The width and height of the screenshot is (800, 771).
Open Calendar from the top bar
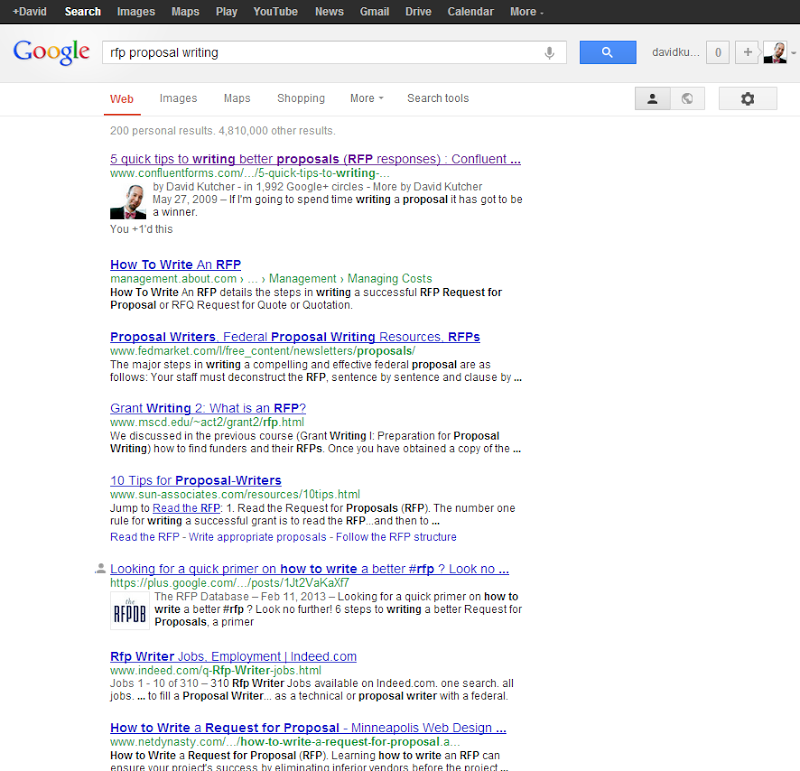coord(470,12)
